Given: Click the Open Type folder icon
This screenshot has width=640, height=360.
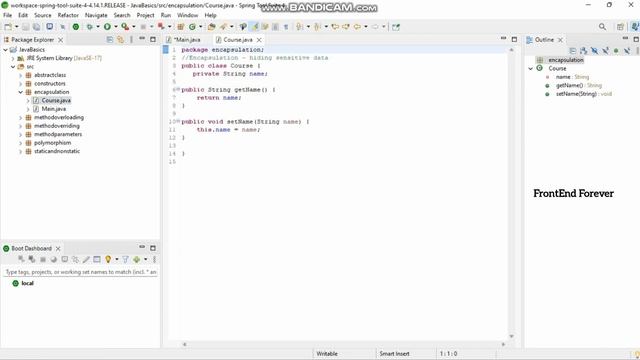Looking at the screenshot, I should 211,27.
